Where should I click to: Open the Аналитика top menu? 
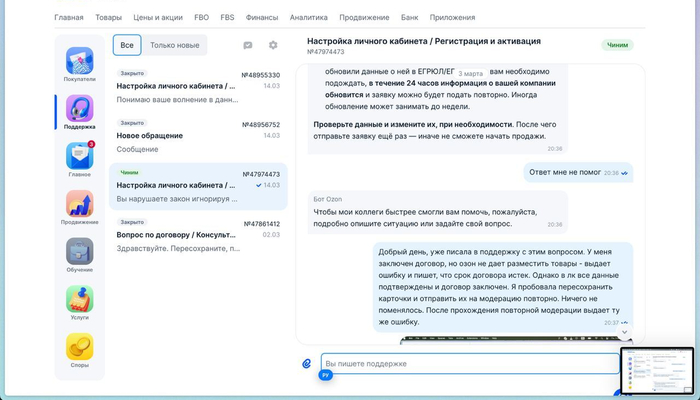coord(308,17)
